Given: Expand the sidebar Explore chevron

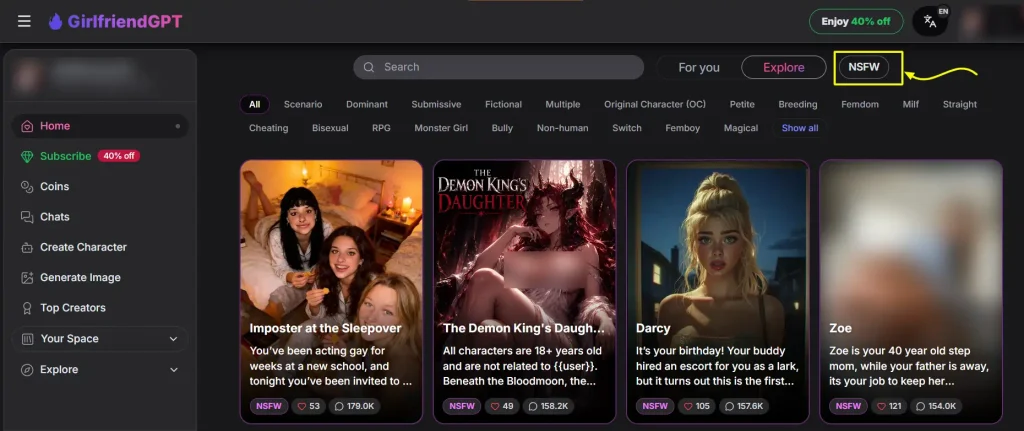Looking at the screenshot, I should click(x=174, y=370).
